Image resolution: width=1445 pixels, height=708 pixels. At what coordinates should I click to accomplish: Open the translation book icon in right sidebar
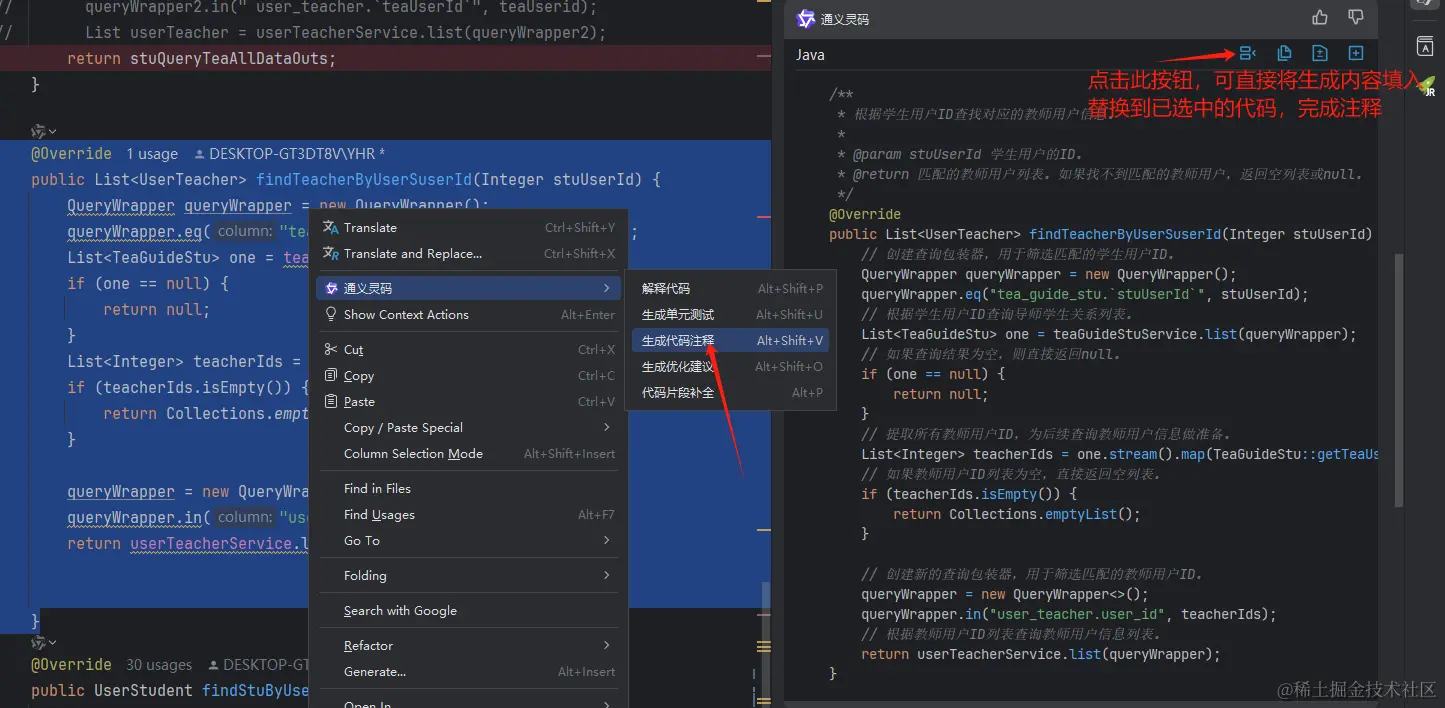pos(1425,46)
